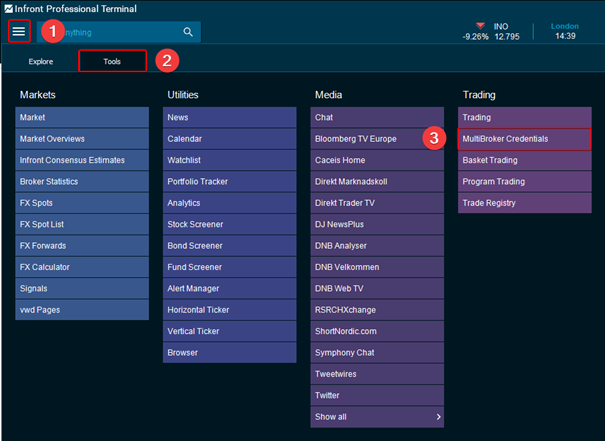
Task: Click the search magnifier icon
Action: coord(188,32)
